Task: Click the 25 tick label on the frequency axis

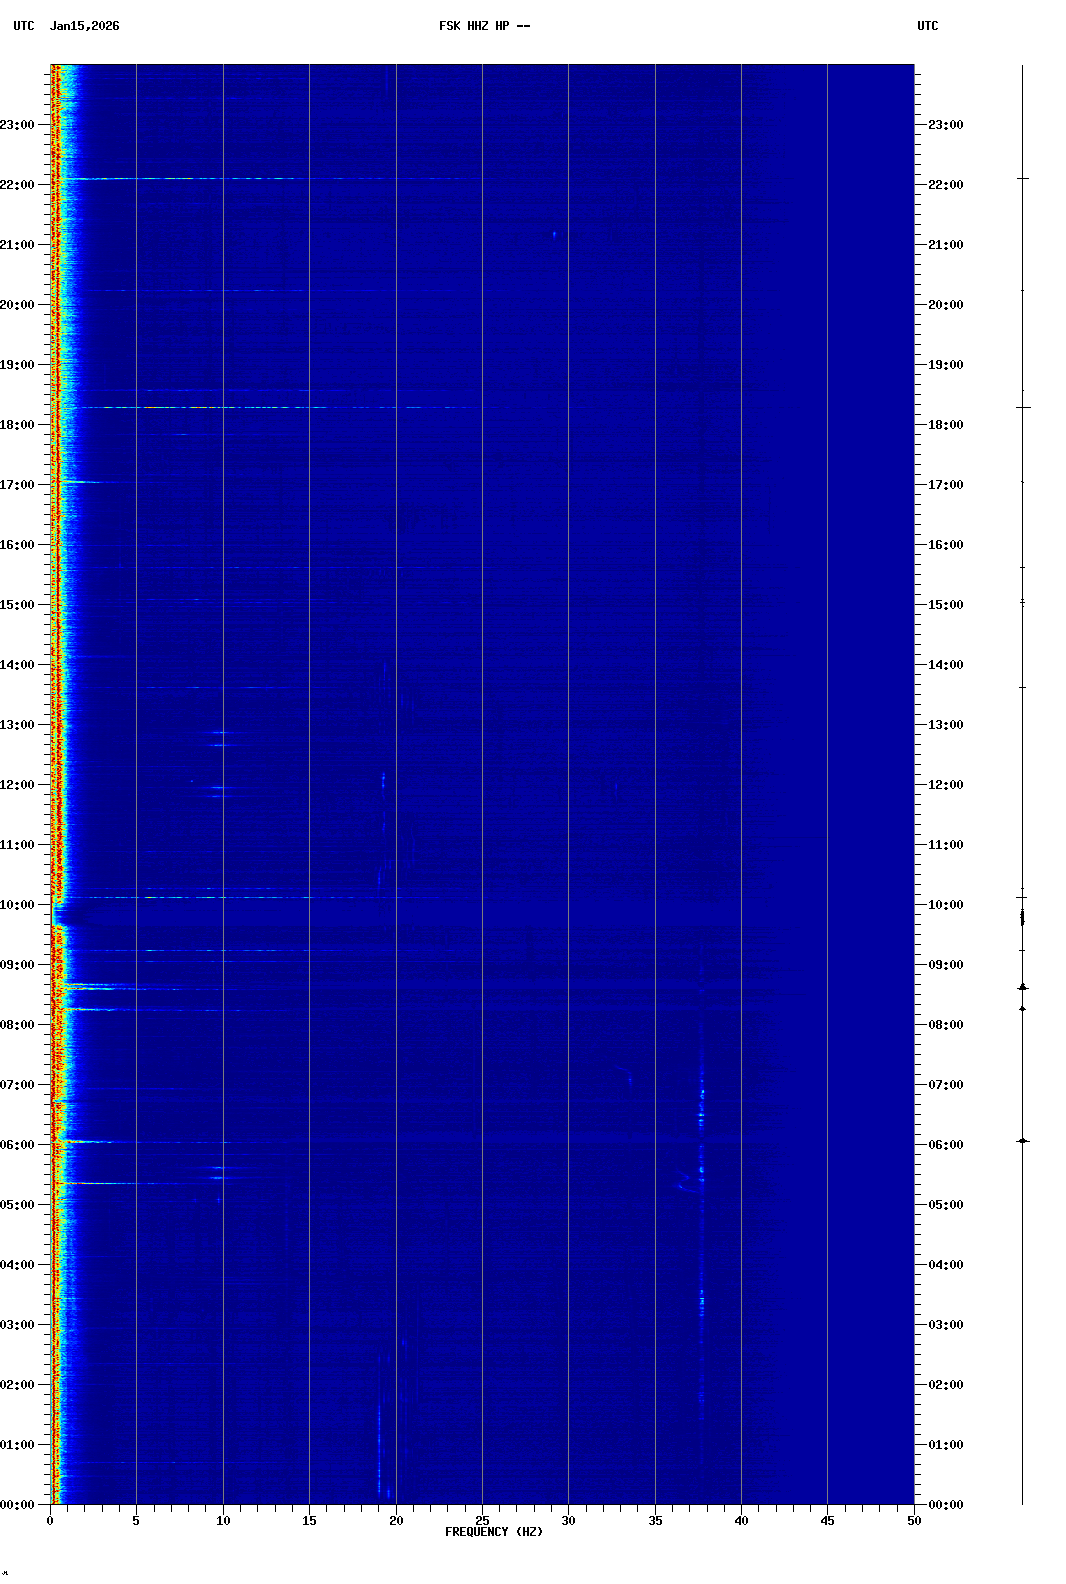Action: [x=482, y=1521]
